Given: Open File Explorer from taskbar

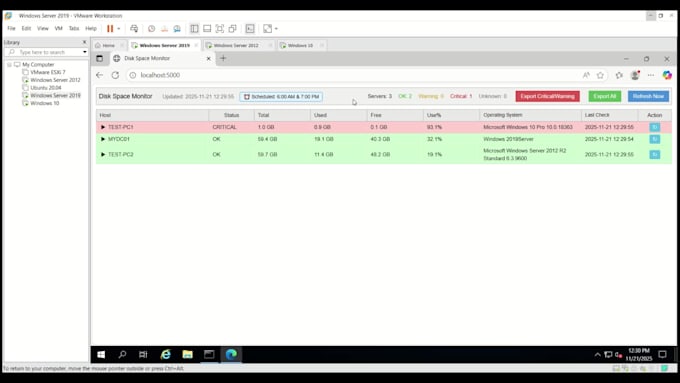Looking at the screenshot, I should [x=187, y=354].
